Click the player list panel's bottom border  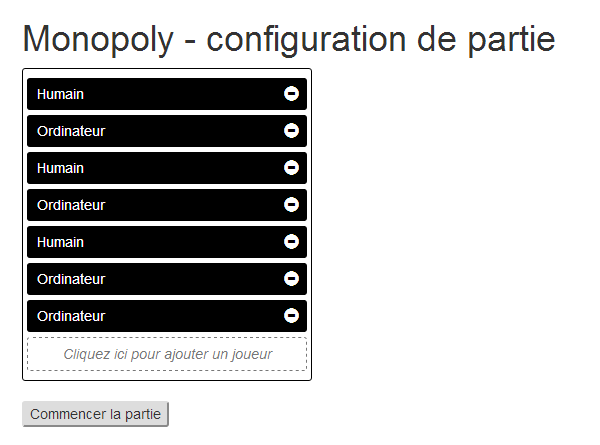click(x=167, y=380)
